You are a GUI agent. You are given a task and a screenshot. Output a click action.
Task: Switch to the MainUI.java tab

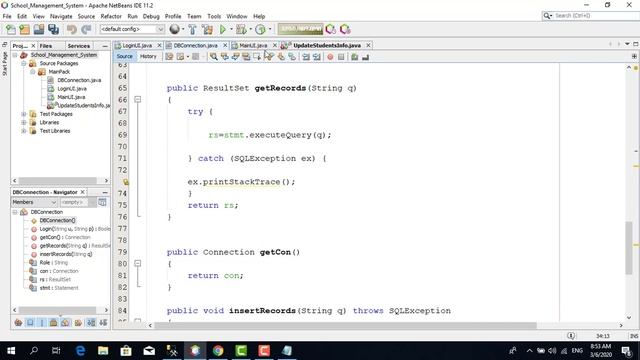pyautogui.click(x=253, y=45)
